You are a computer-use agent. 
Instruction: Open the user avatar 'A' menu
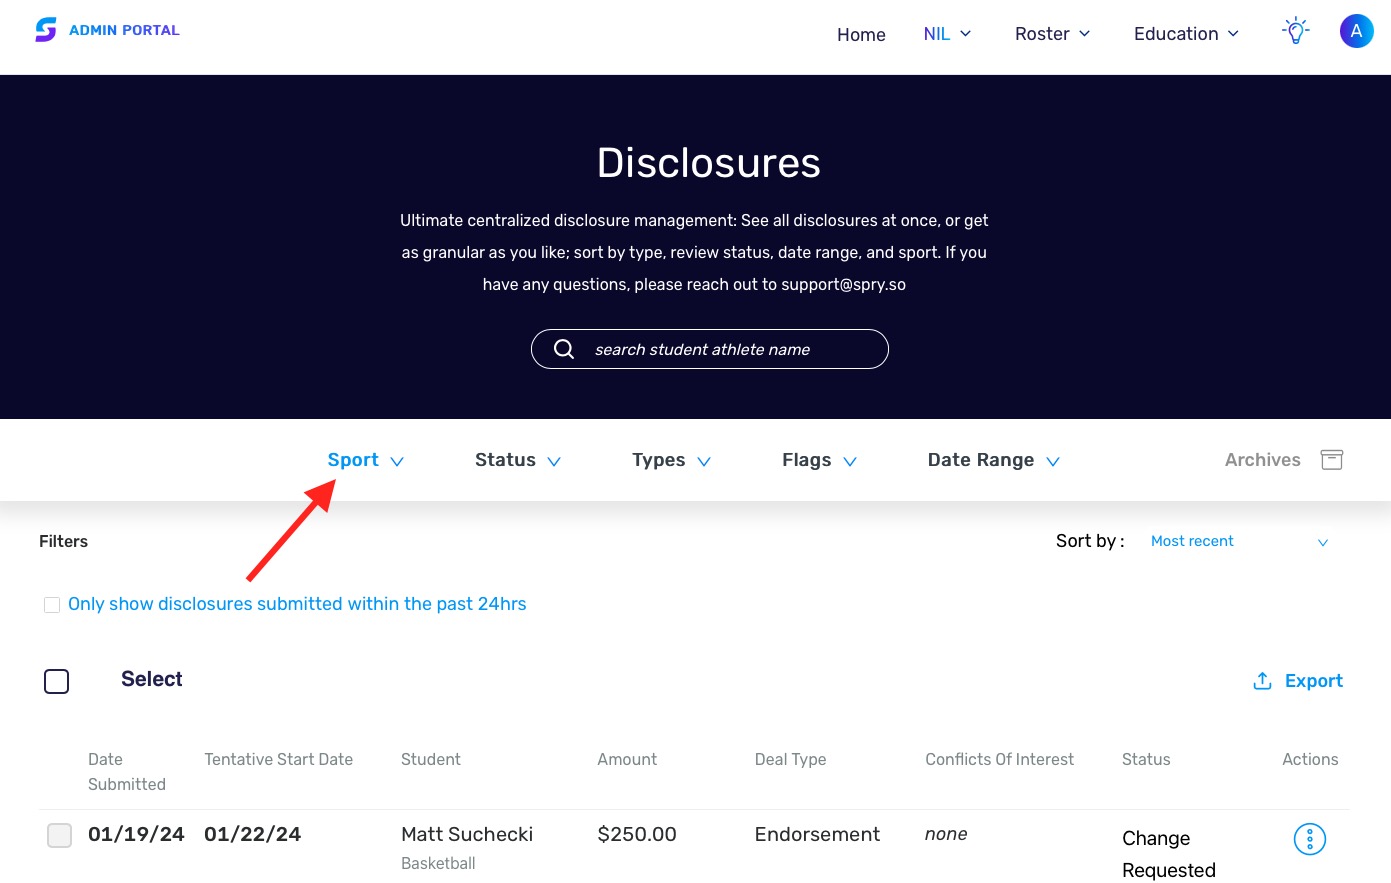pyautogui.click(x=1356, y=31)
